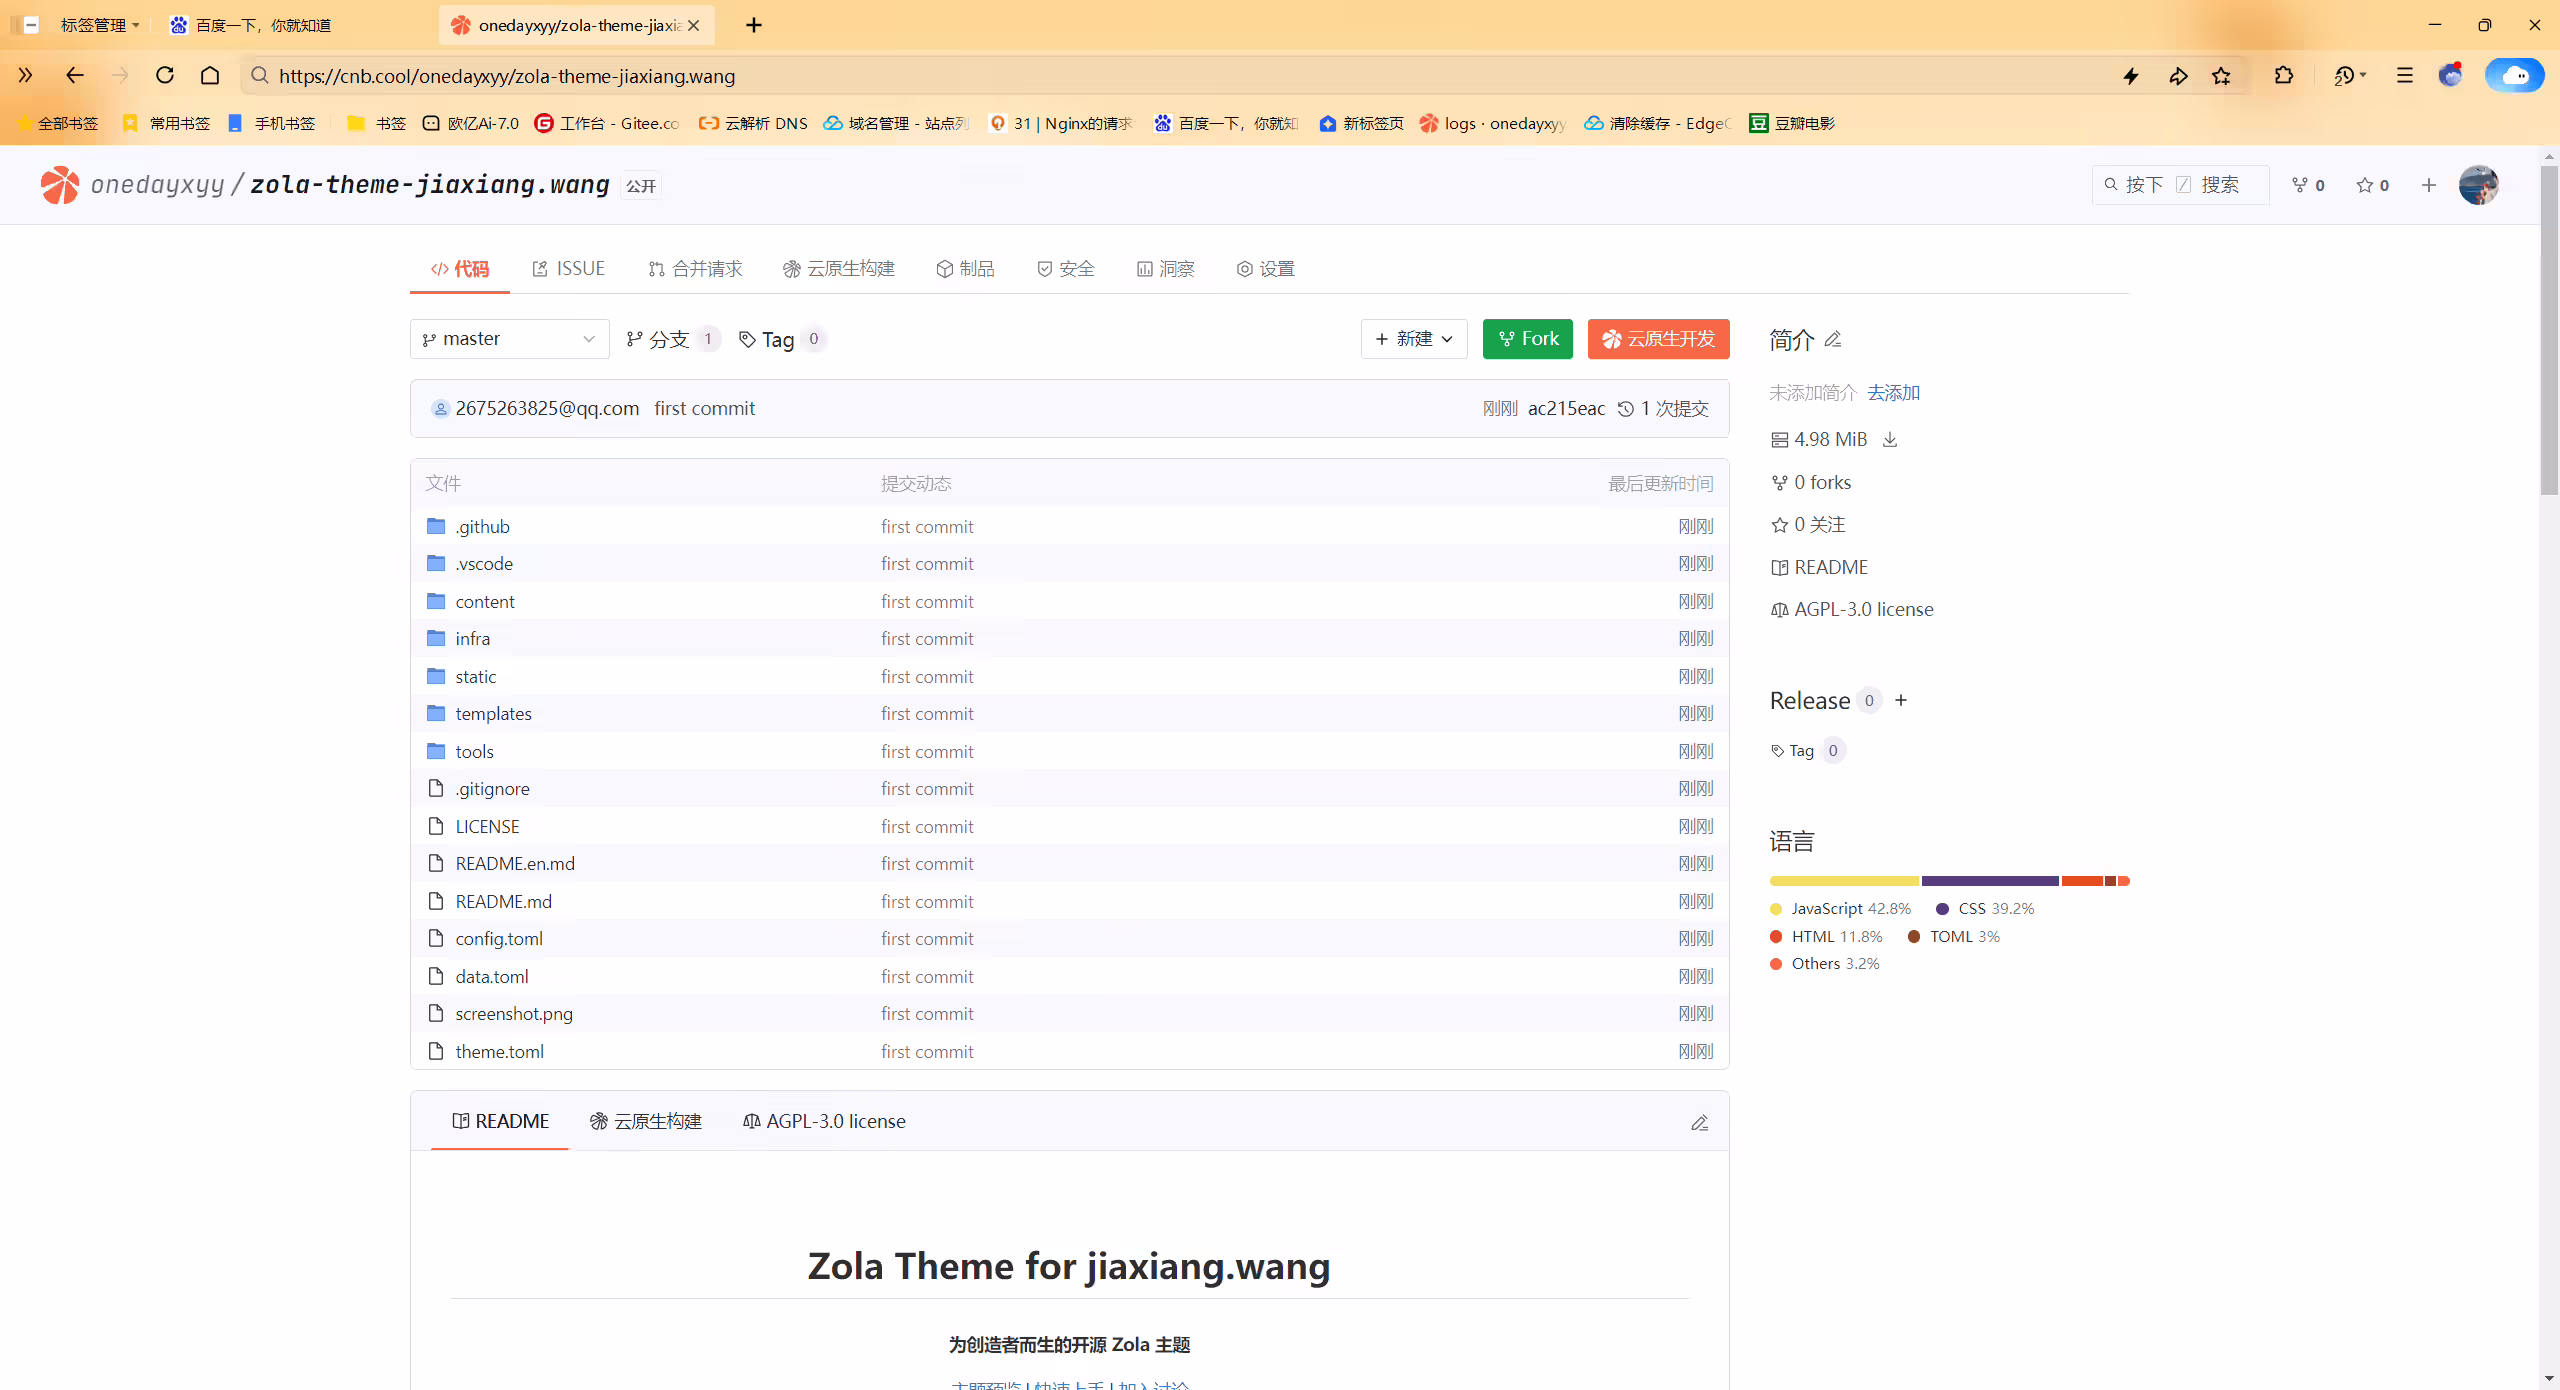
Task: Open the 安全 tab
Action: coord(1066,268)
